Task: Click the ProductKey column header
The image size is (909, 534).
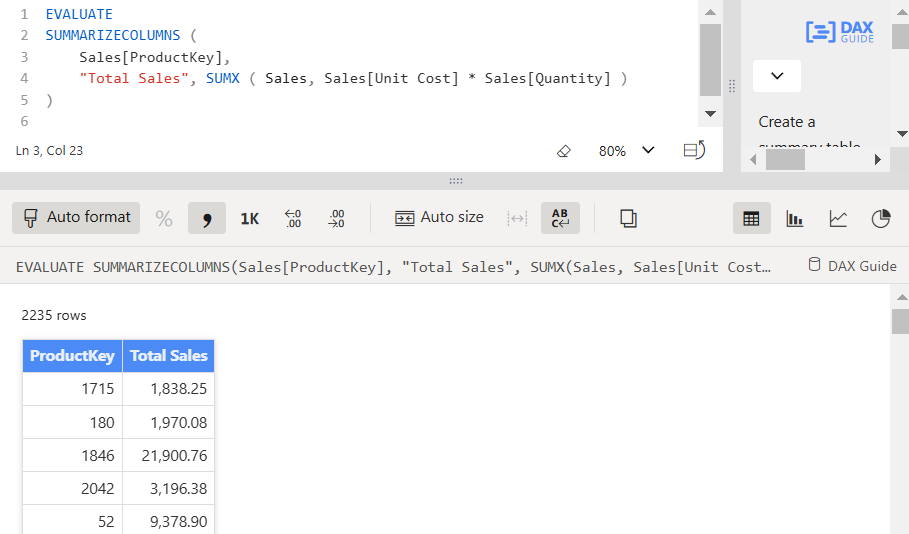Action: (x=72, y=356)
